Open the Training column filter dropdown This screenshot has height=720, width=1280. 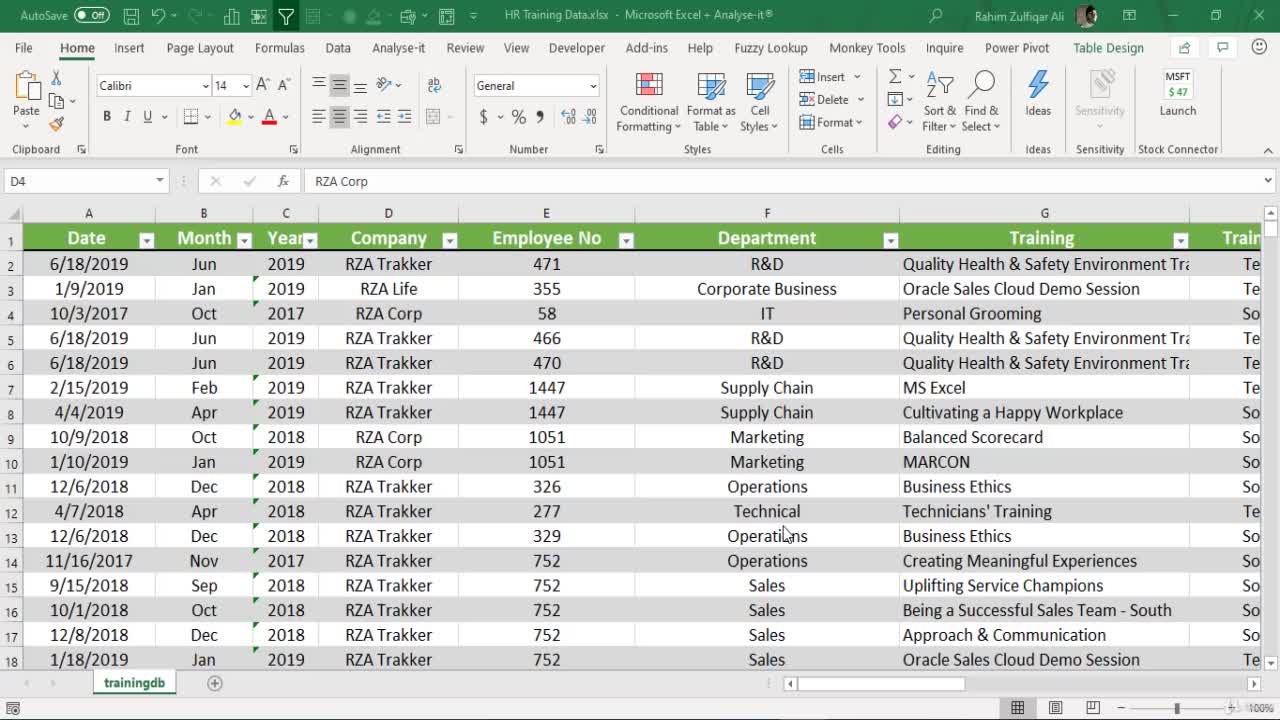[x=1180, y=241]
